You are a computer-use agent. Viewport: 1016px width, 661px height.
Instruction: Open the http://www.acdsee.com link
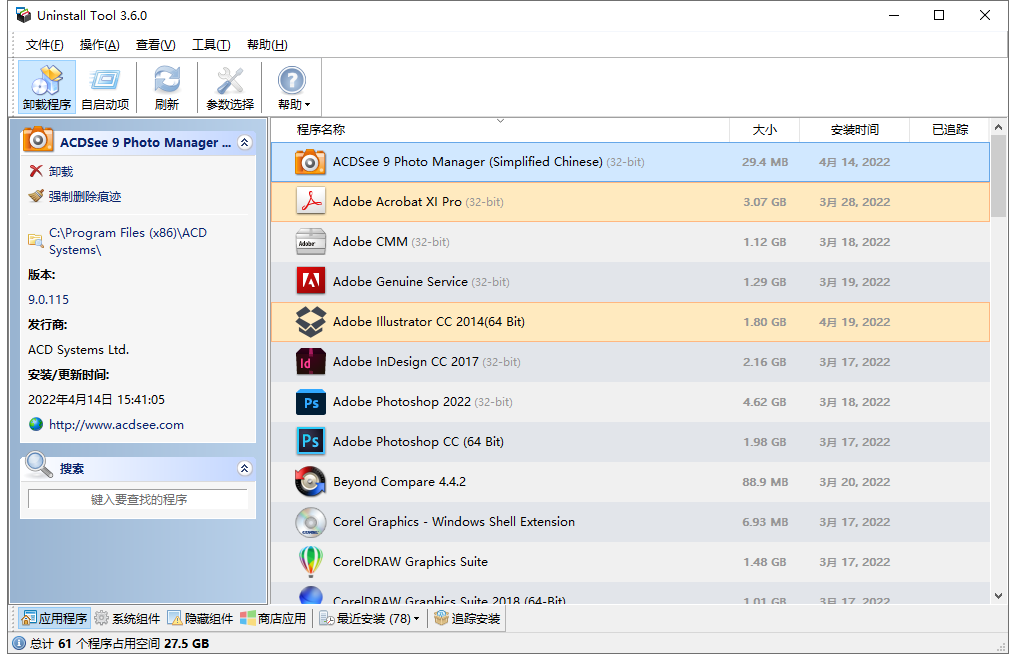point(116,425)
